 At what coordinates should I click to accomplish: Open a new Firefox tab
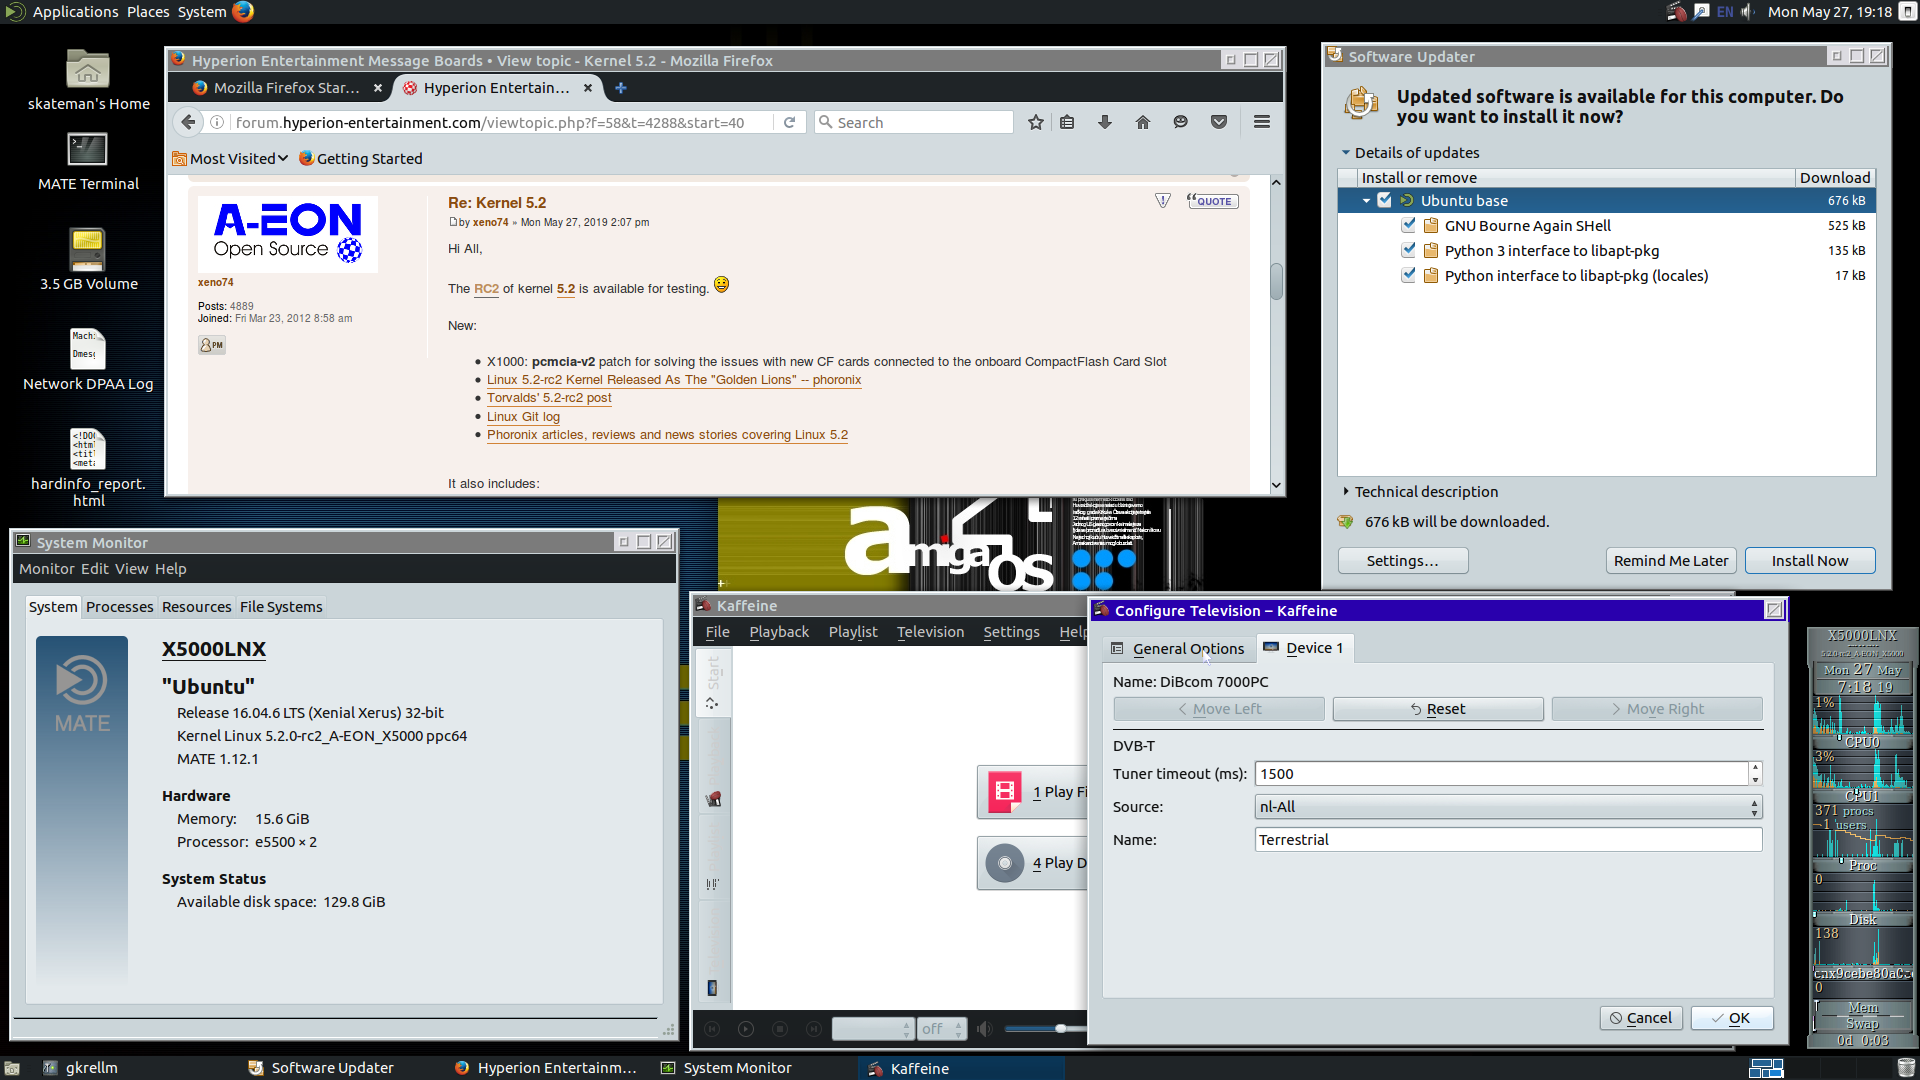[x=621, y=88]
